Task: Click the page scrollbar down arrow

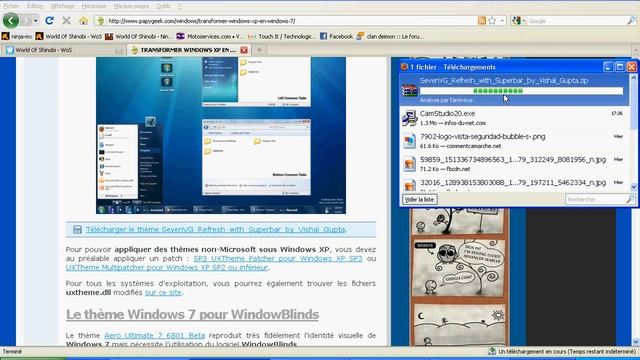Action: 636,342
